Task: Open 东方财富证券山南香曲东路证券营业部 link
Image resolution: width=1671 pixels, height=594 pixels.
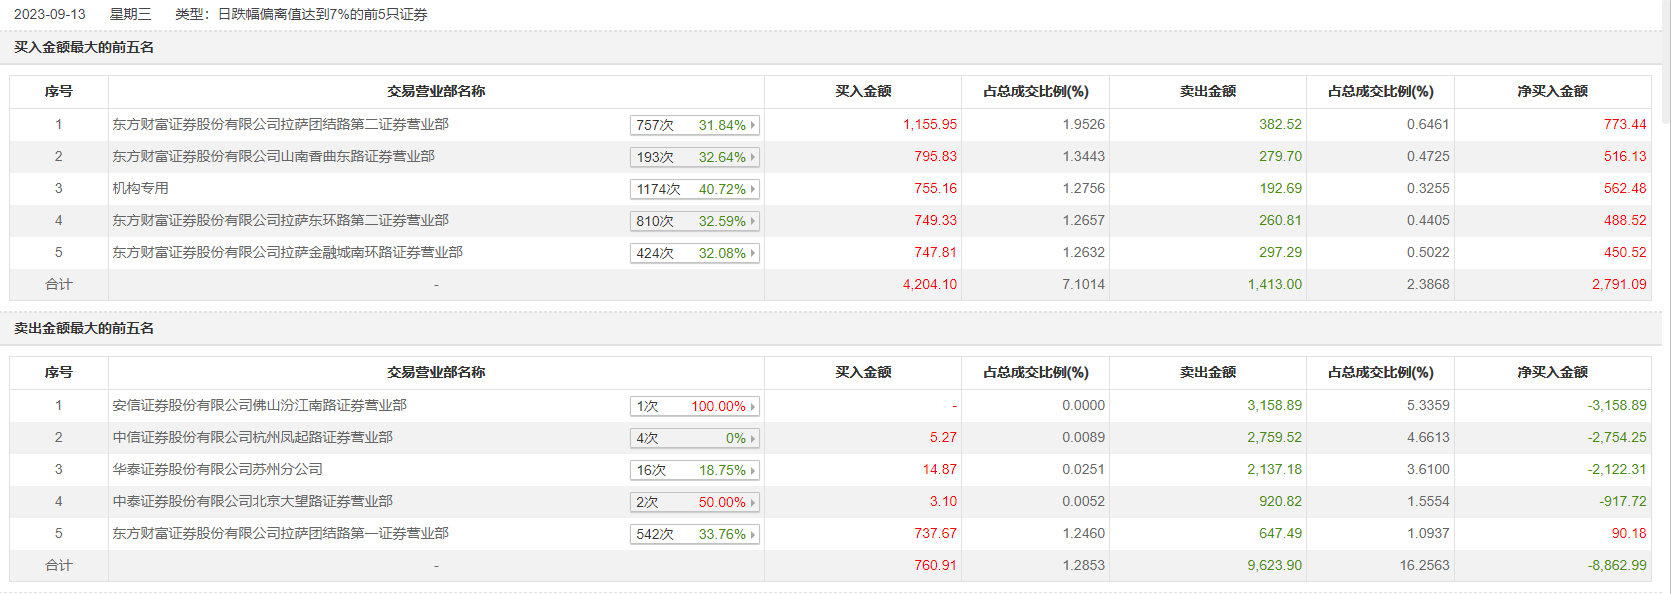Action: (273, 157)
